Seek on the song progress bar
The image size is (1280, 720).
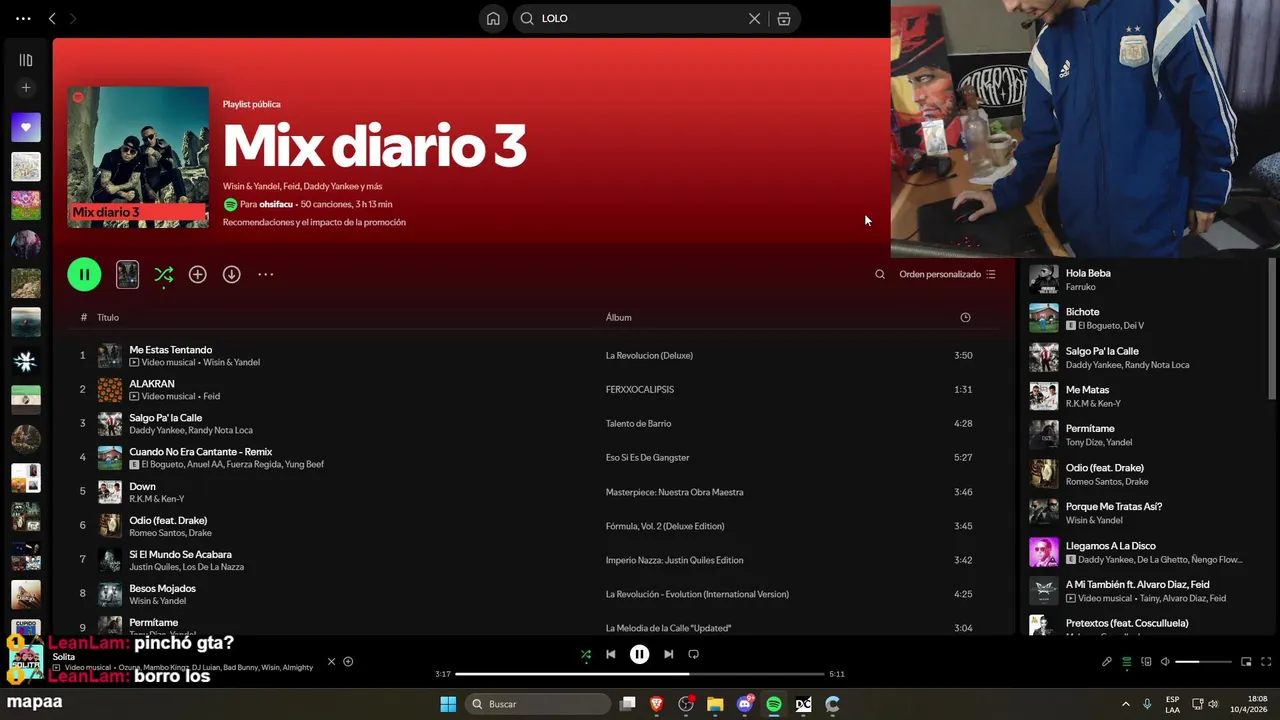(x=640, y=674)
